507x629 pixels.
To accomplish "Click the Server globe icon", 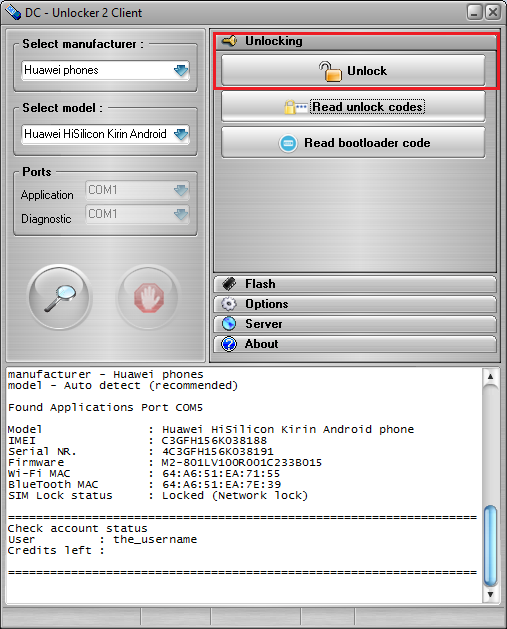I will (x=229, y=324).
